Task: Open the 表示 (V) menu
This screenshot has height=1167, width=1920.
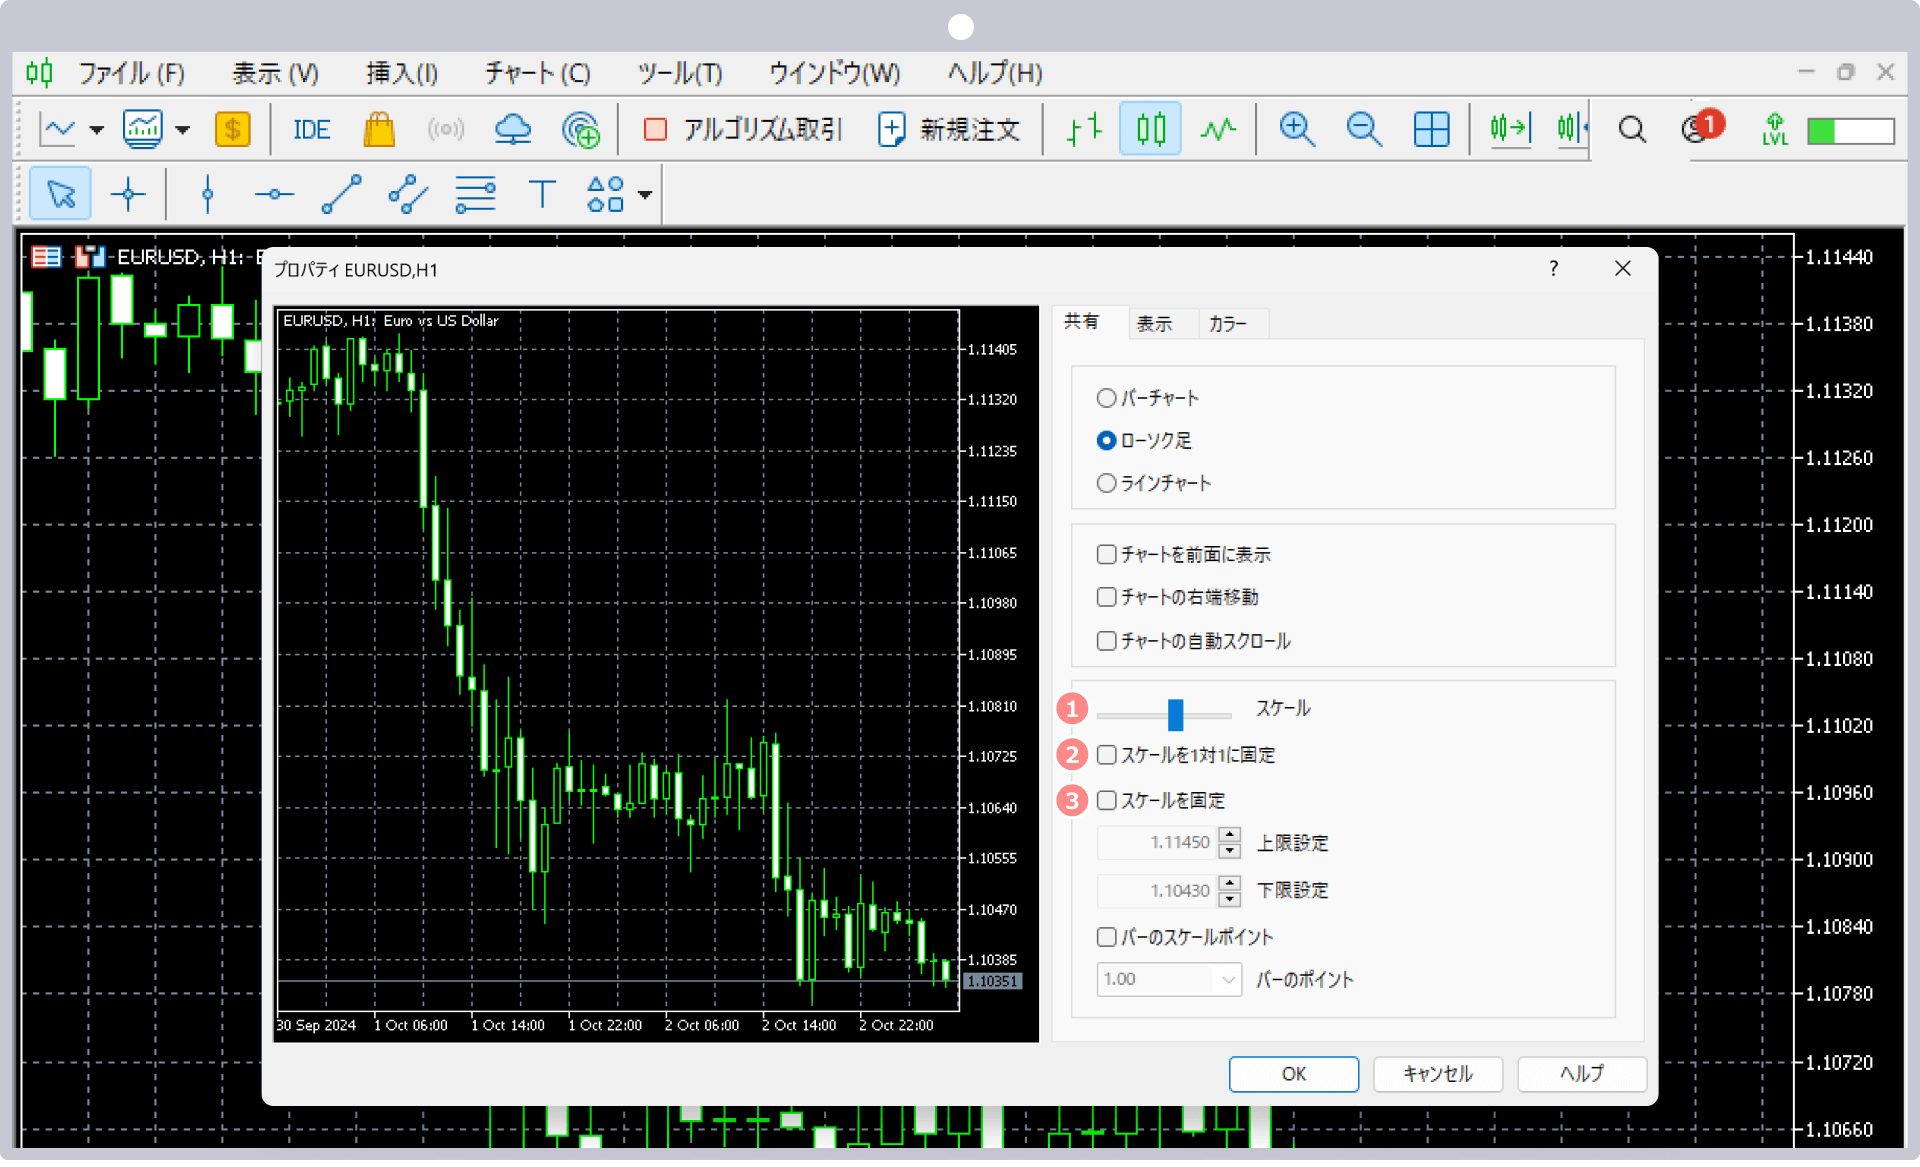Action: coord(275,73)
